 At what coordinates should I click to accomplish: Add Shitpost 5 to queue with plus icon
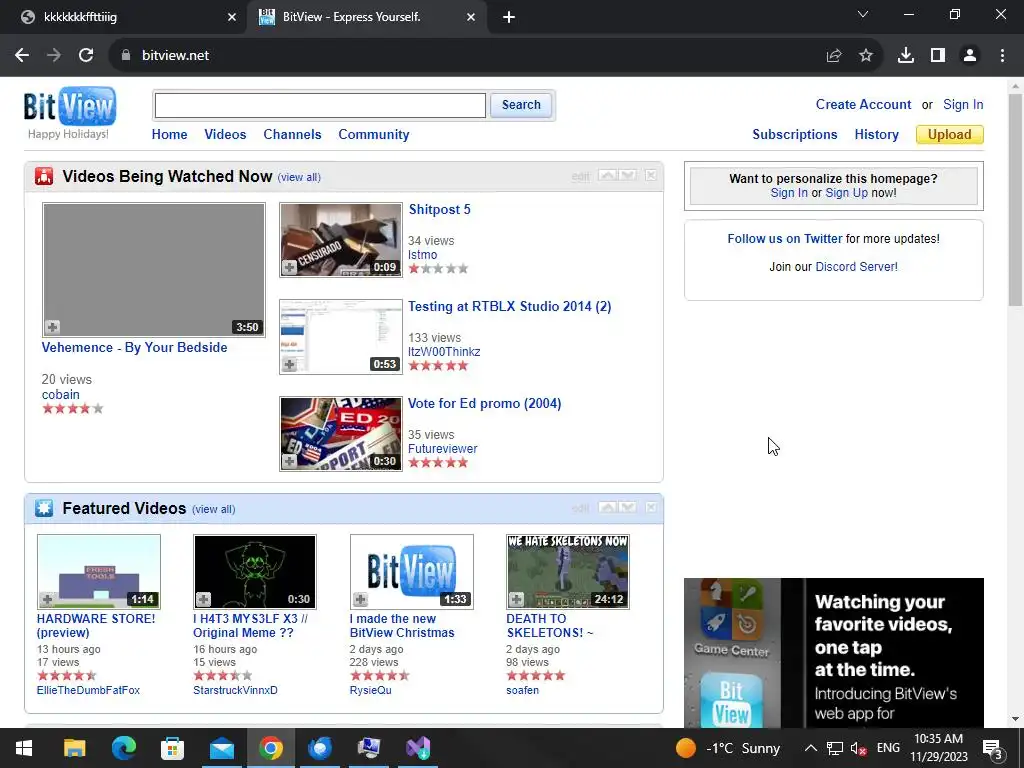289,267
